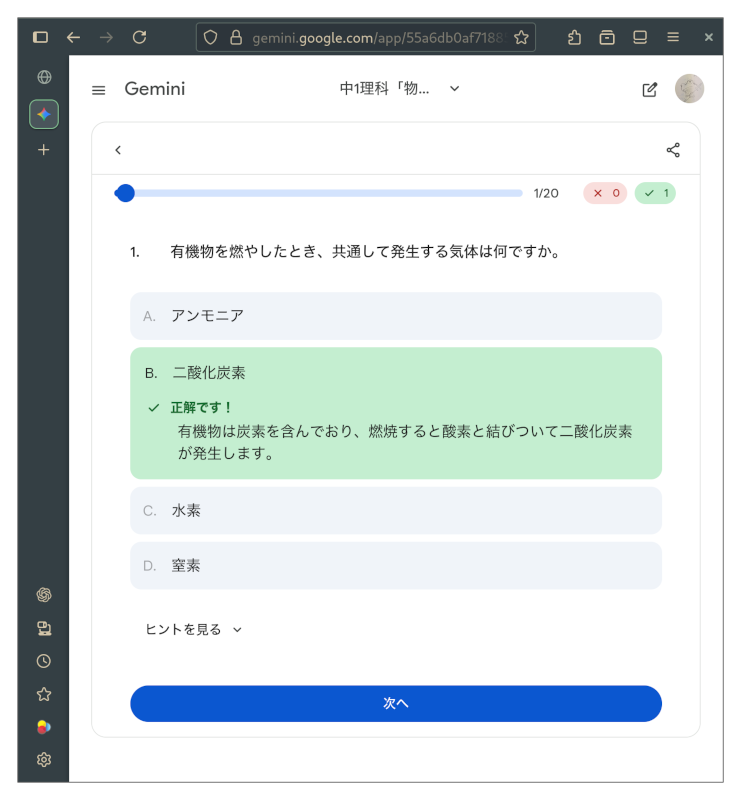Open settings gear in the sidebar
Viewport: 741px width, 800px height.
coord(44,760)
